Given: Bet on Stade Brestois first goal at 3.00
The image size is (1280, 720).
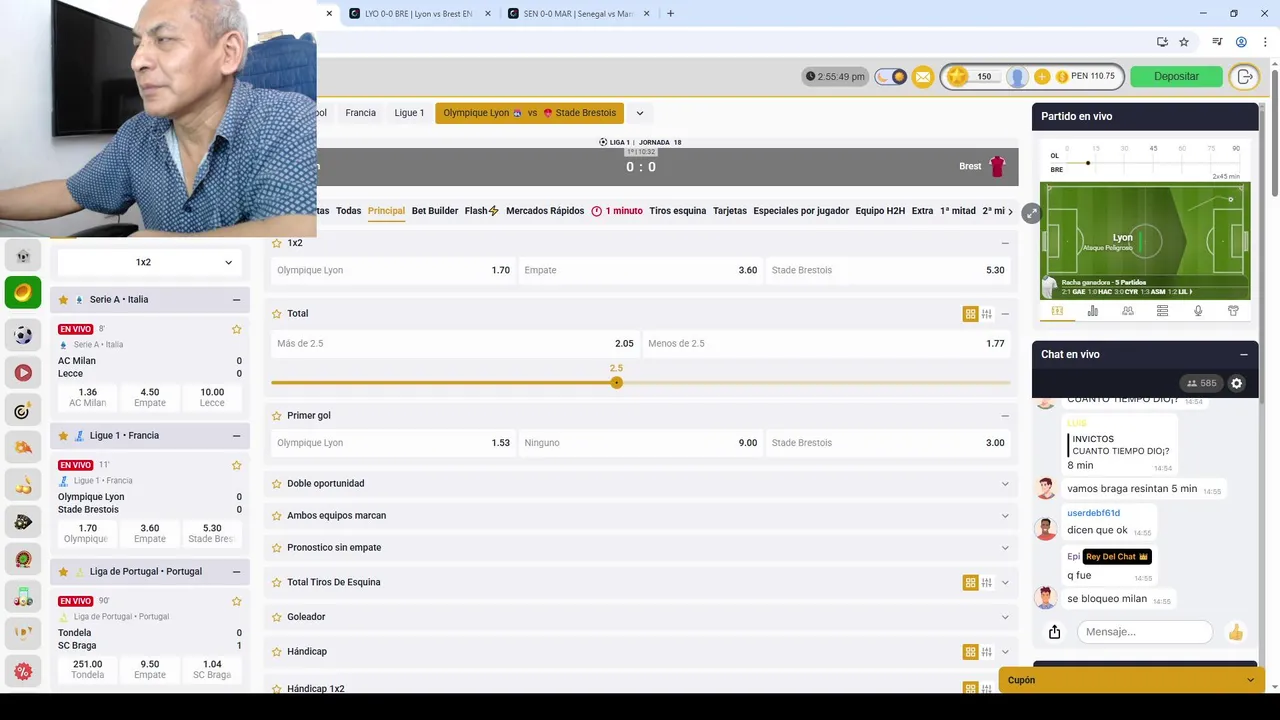Looking at the screenshot, I should point(888,443).
